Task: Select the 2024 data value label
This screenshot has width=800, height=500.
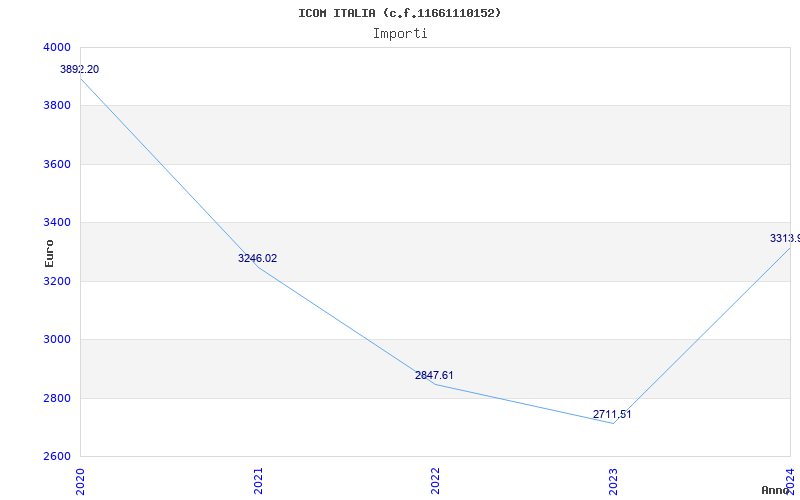Action: 784,238
